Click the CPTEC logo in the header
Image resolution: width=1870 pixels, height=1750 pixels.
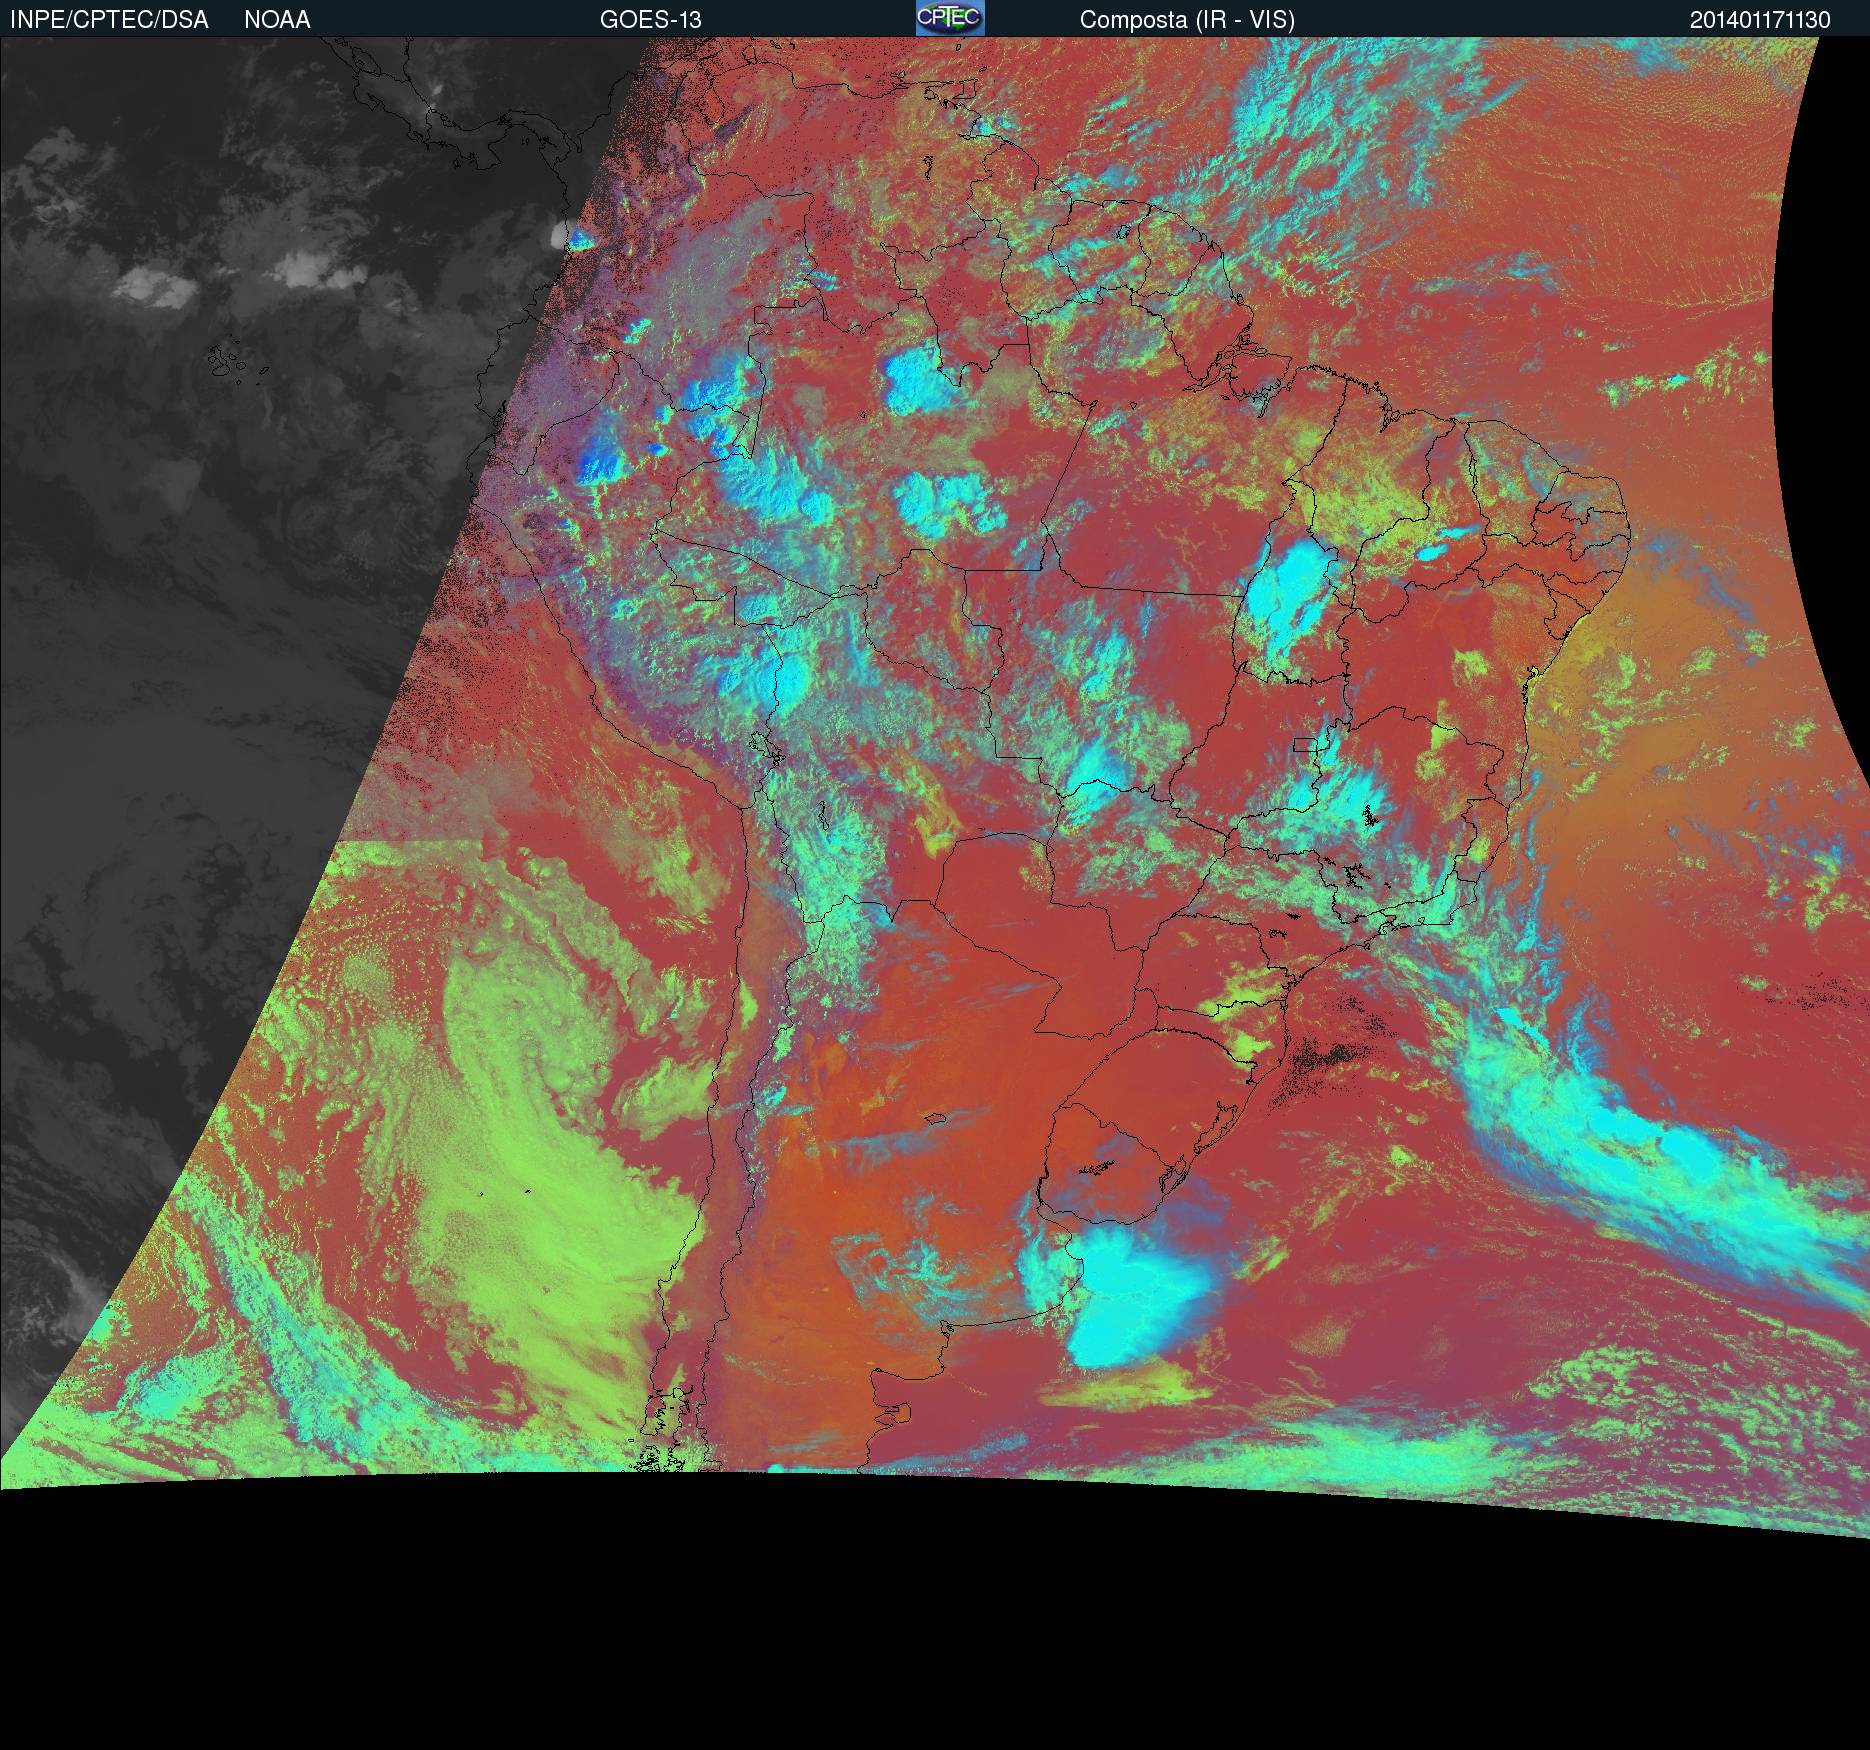(950, 18)
